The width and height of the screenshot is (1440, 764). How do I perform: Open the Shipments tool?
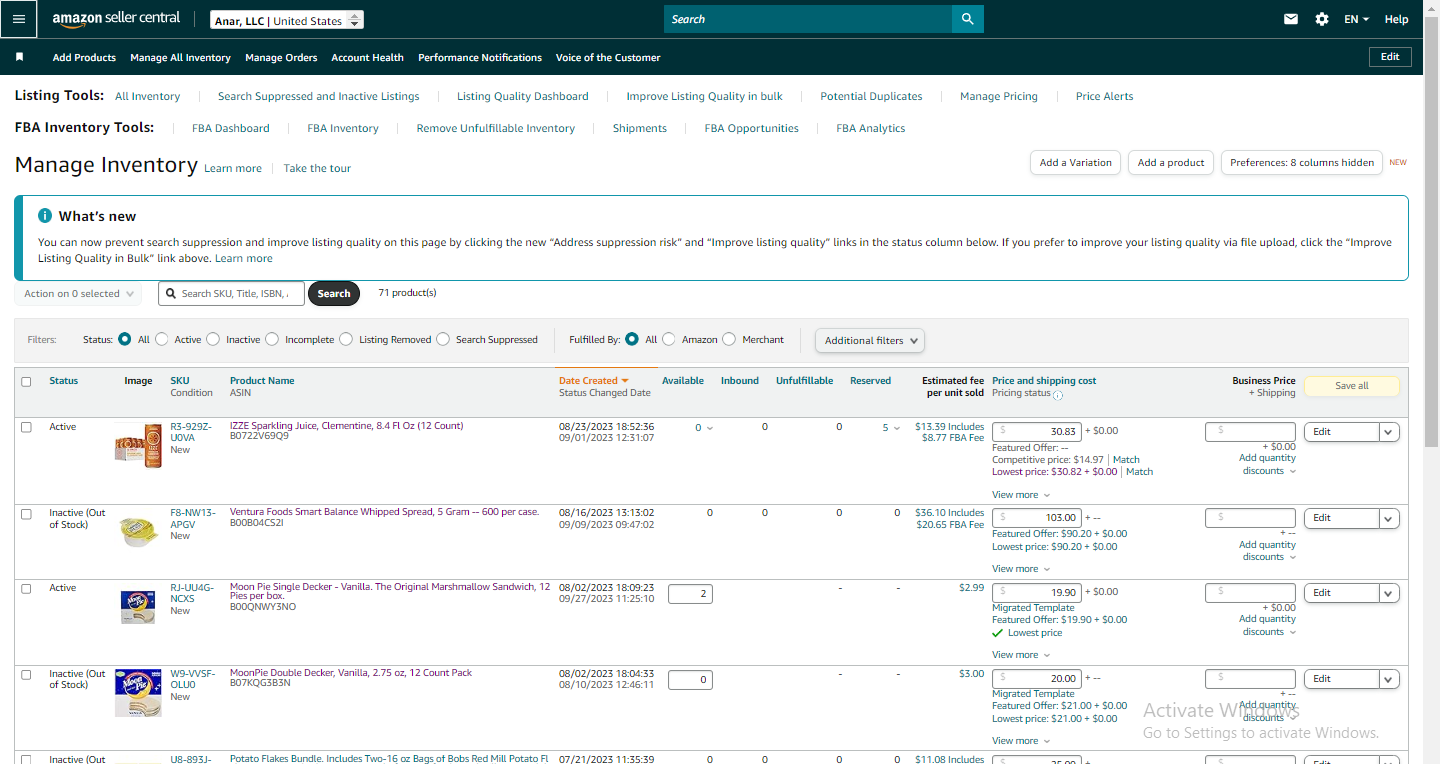[640, 129]
